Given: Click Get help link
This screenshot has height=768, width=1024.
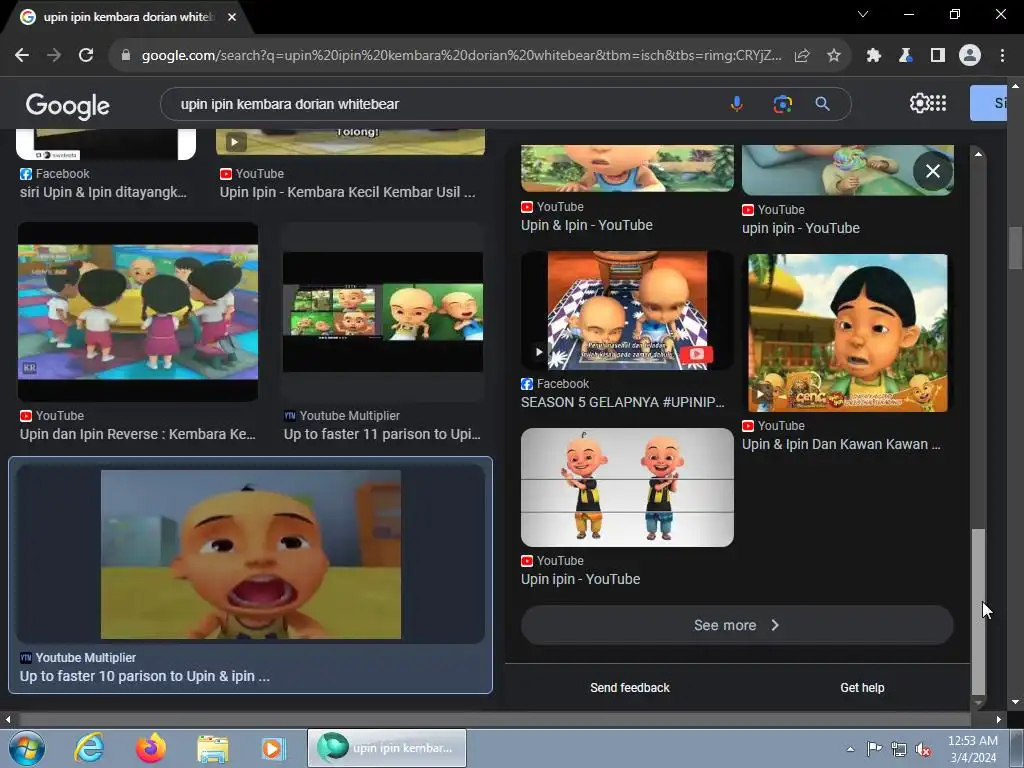Looking at the screenshot, I should coord(862,688).
